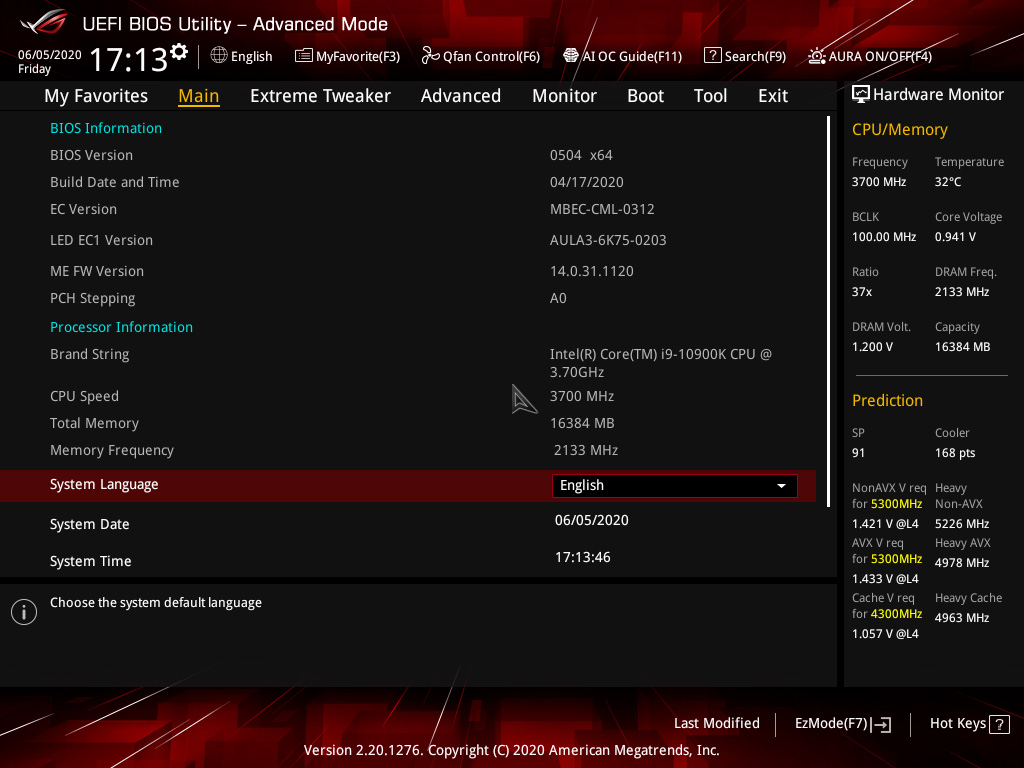Click the DRAM Volt. 1.200 V reading
The height and width of the screenshot is (768, 1024).
(872, 347)
